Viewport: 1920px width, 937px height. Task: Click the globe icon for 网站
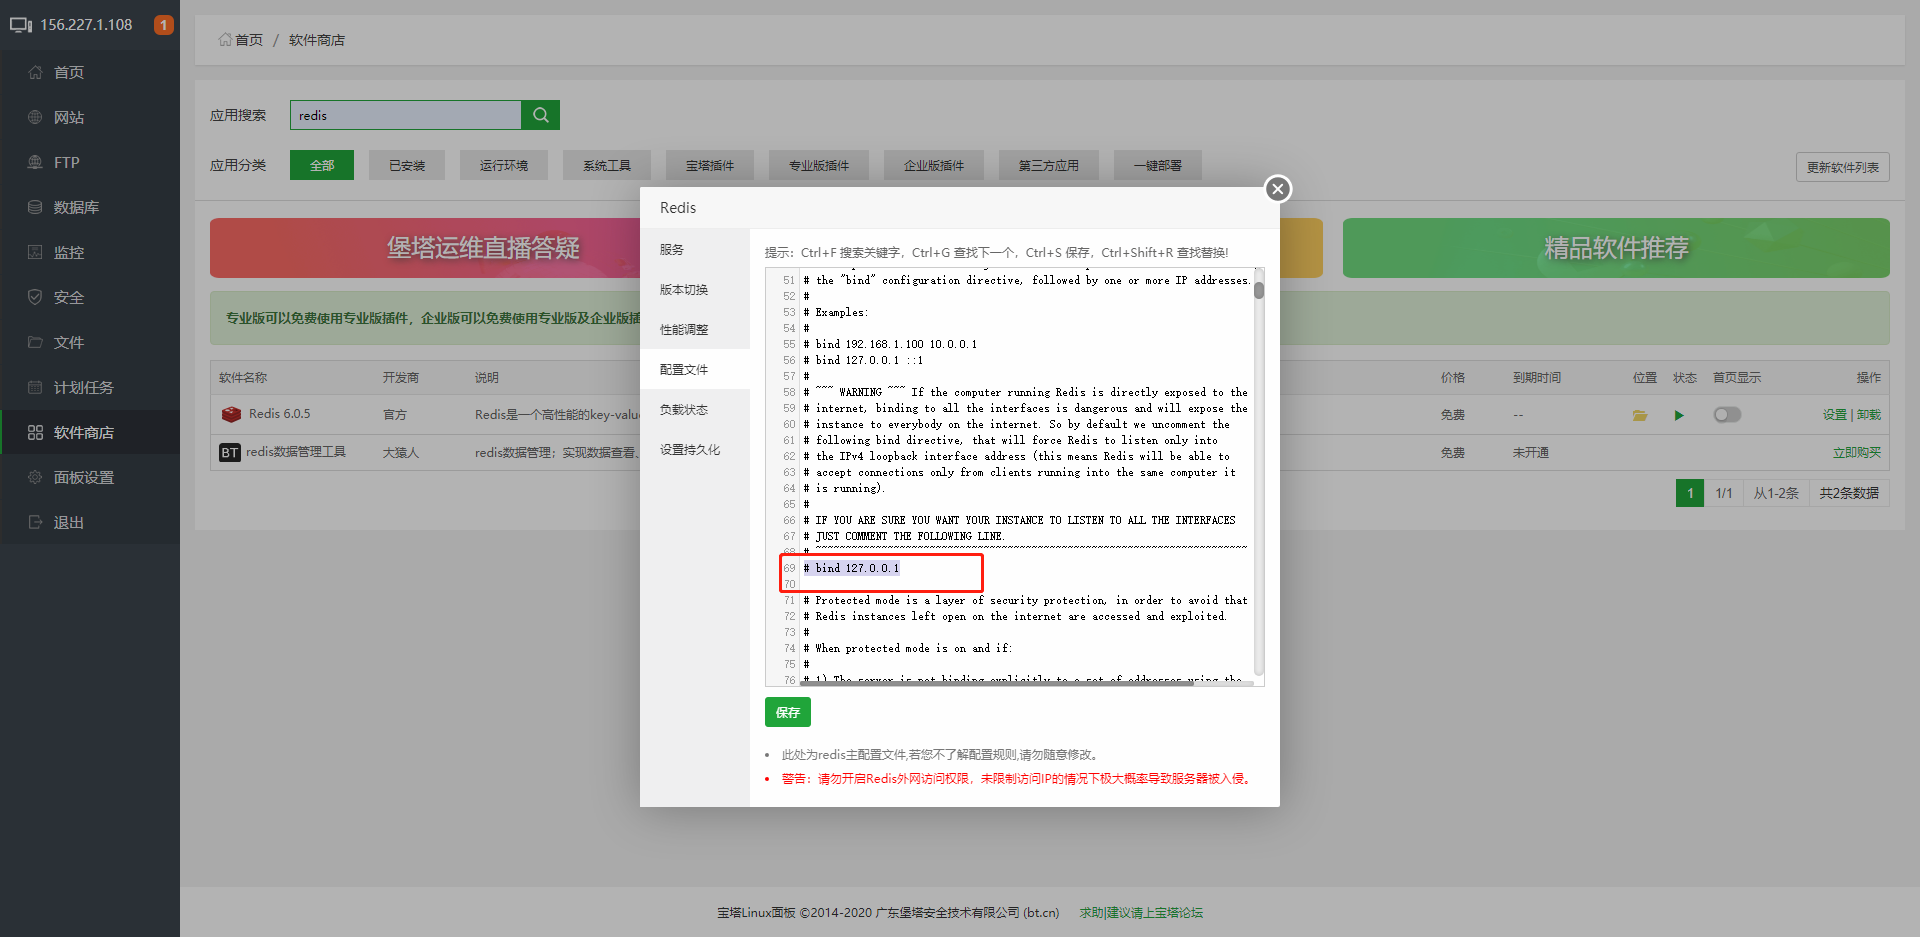point(35,117)
